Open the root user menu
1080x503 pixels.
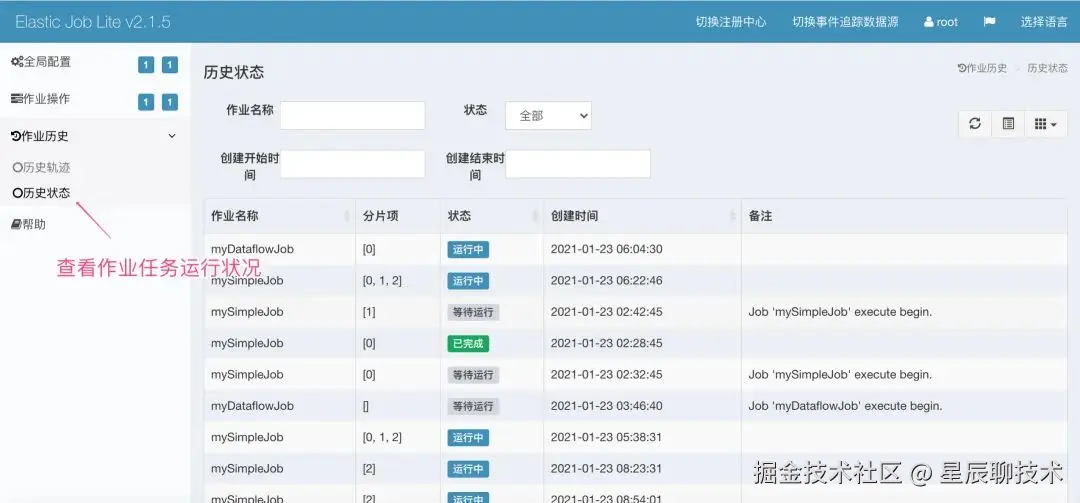click(941, 21)
